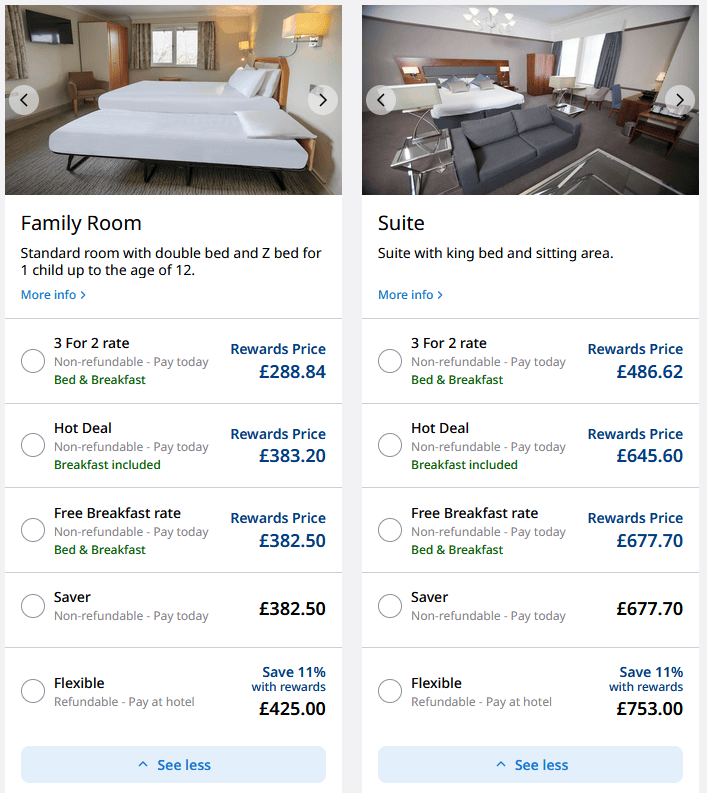Choose Family Room Hot Deal rate
This screenshot has width=707, height=793.
[33, 446]
